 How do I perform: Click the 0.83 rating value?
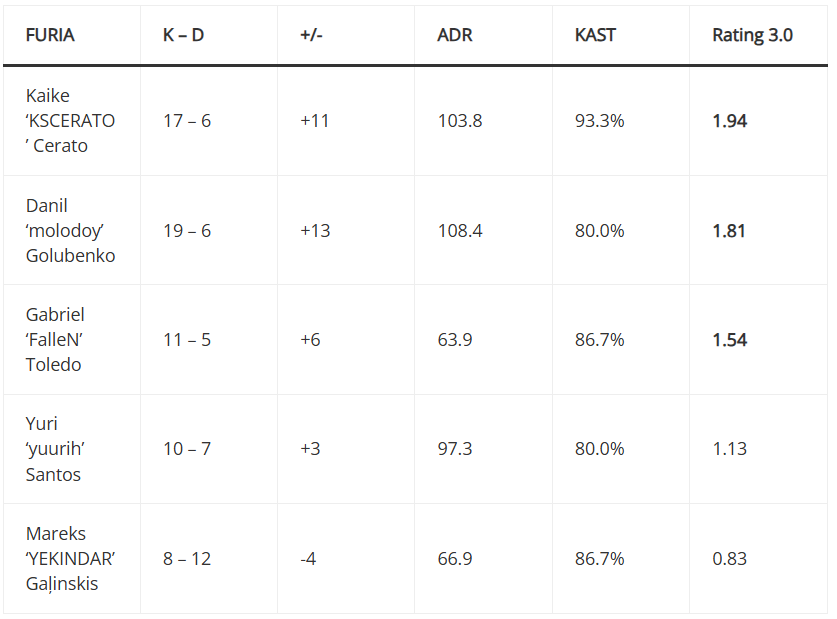coord(729,559)
